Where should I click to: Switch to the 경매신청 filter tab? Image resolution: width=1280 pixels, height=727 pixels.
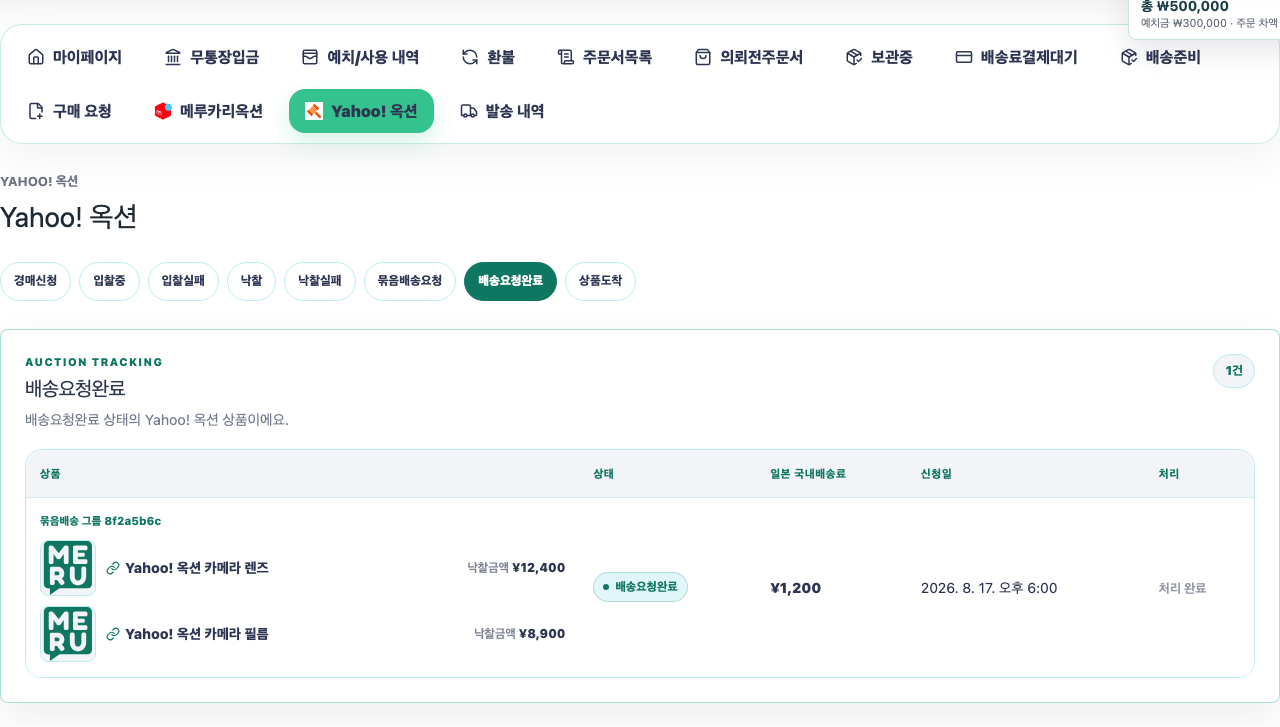pyautogui.click(x=35, y=281)
